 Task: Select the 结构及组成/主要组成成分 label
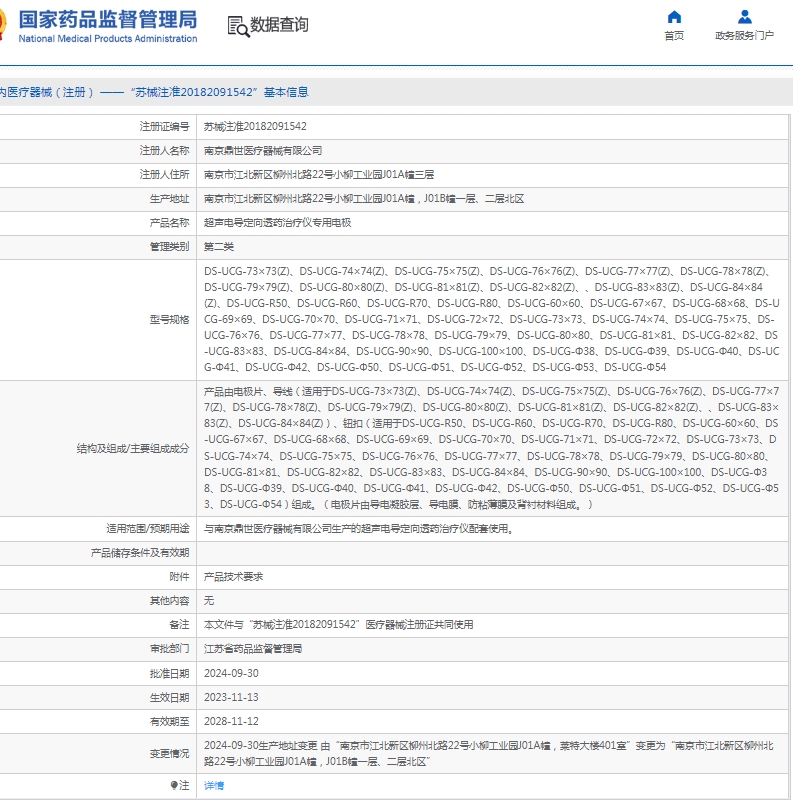(133, 449)
